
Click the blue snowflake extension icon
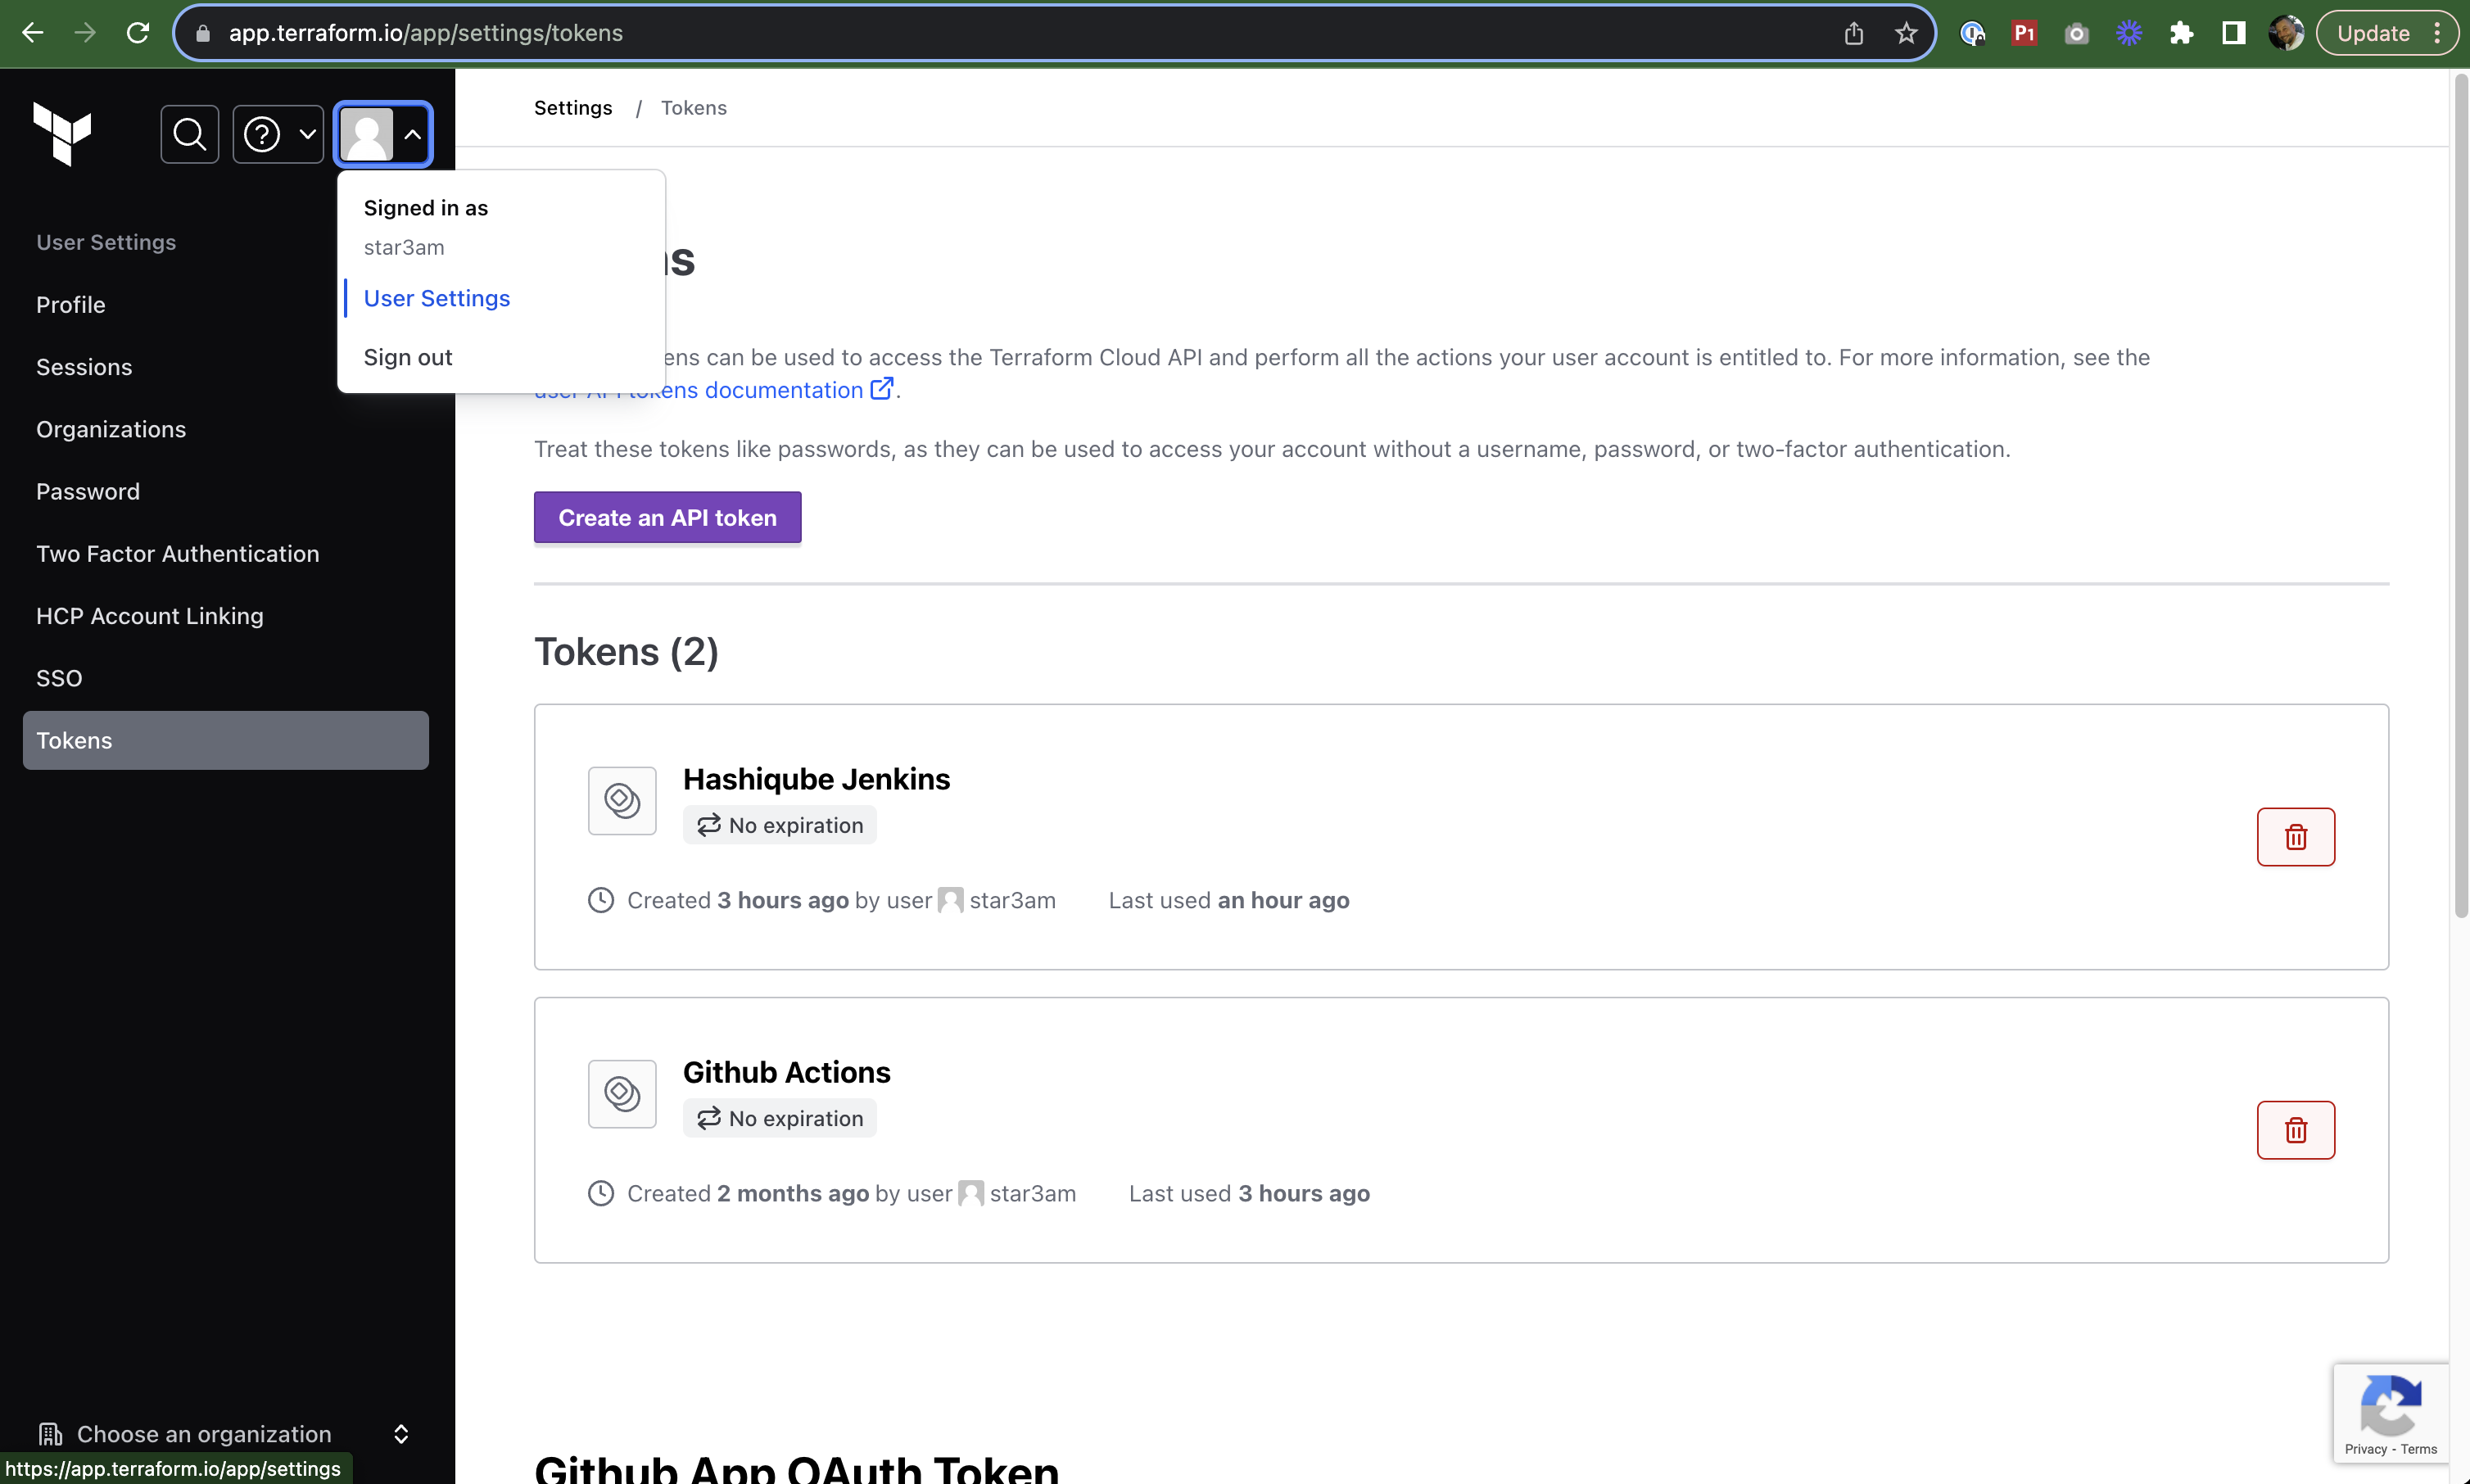(2129, 33)
